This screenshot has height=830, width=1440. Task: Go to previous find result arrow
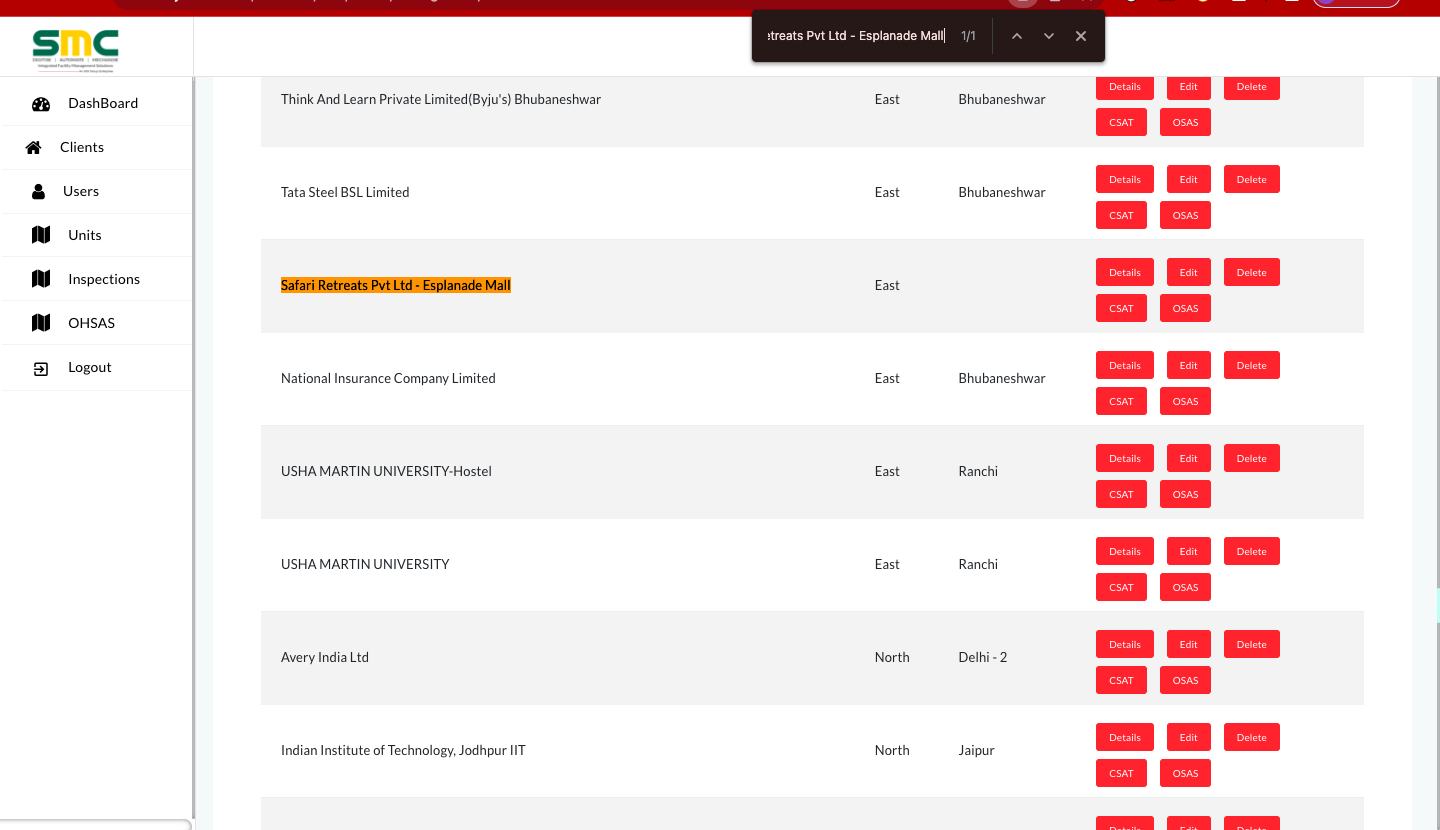(1017, 36)
